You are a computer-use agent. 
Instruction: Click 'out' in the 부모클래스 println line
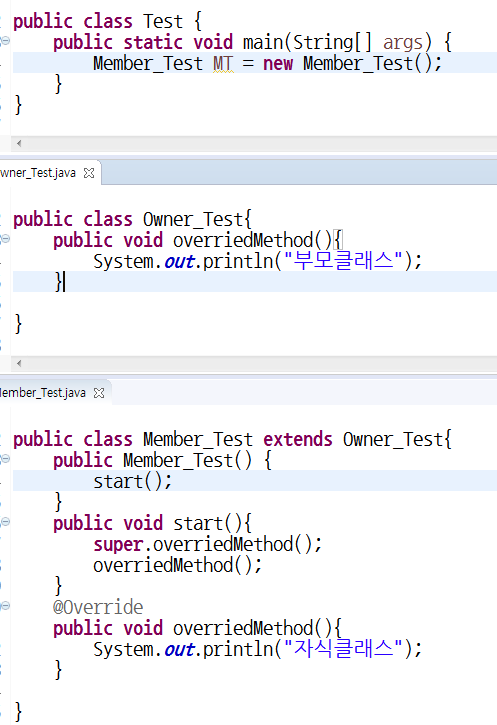[179, 262]
